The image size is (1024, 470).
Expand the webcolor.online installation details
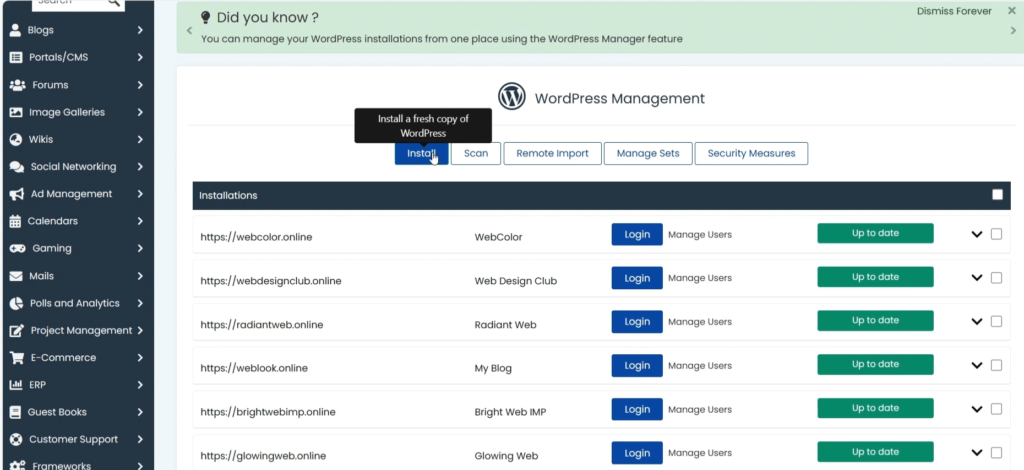(977, 234)
